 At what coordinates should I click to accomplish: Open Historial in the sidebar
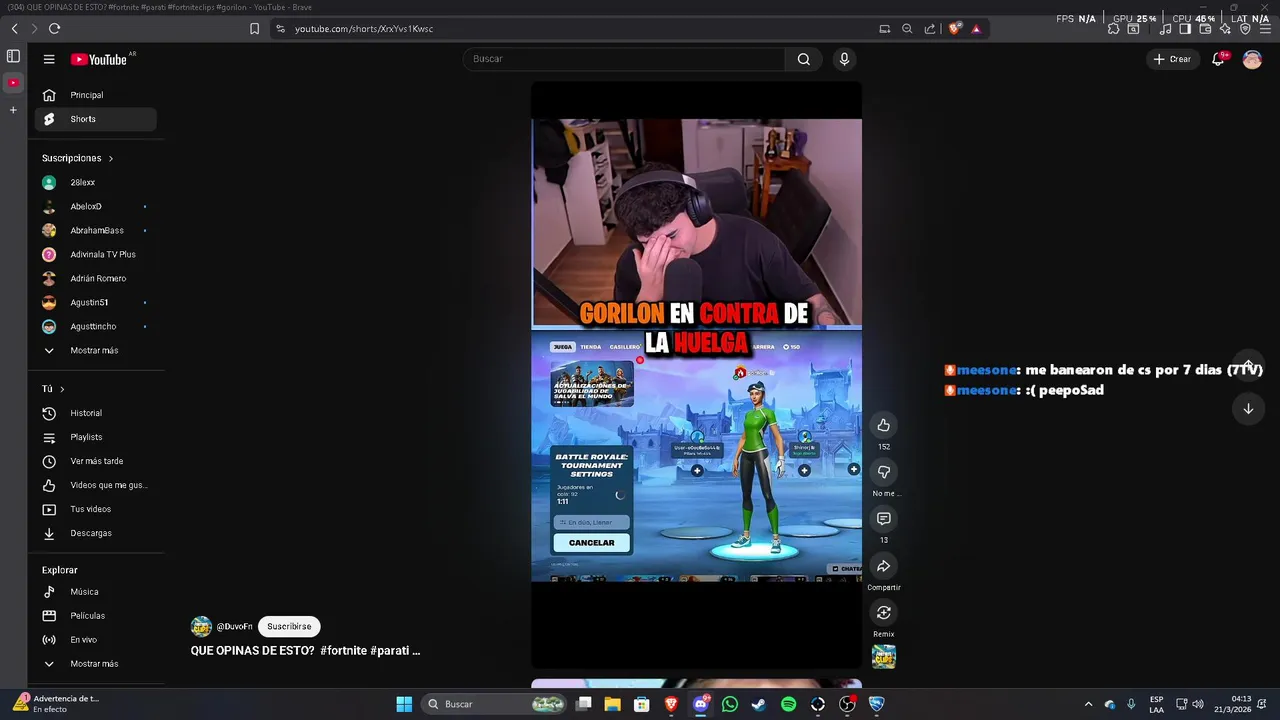pyautogui.click(x=96, y=413)
